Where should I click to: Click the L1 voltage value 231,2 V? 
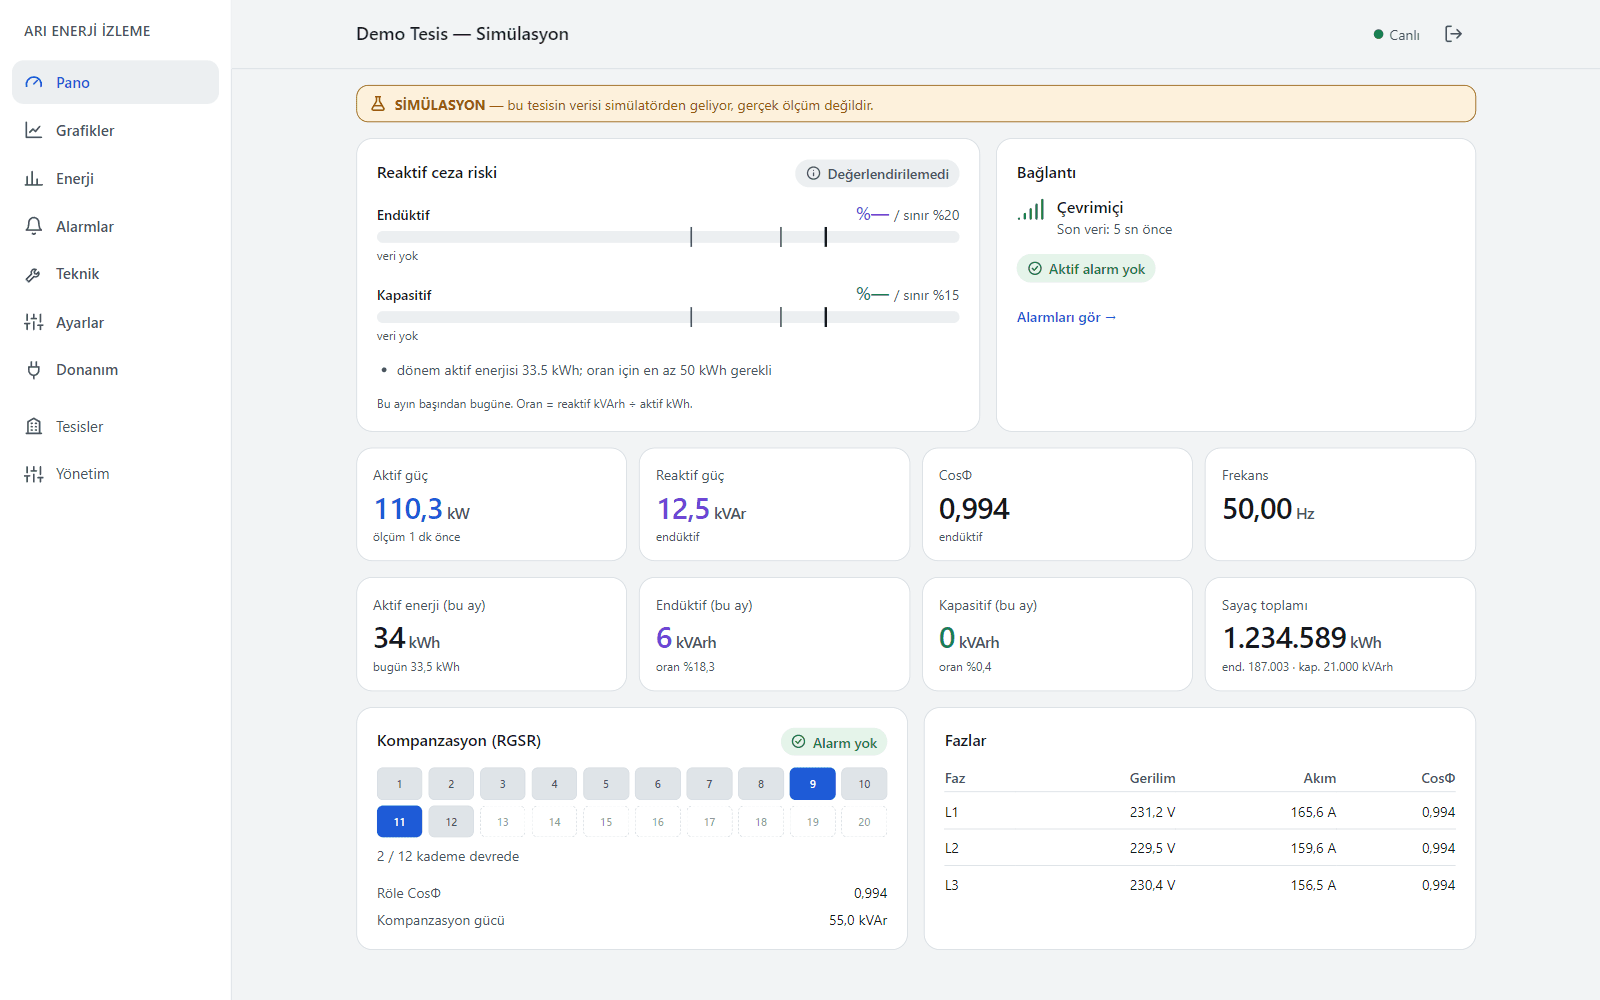[1152, 812]
